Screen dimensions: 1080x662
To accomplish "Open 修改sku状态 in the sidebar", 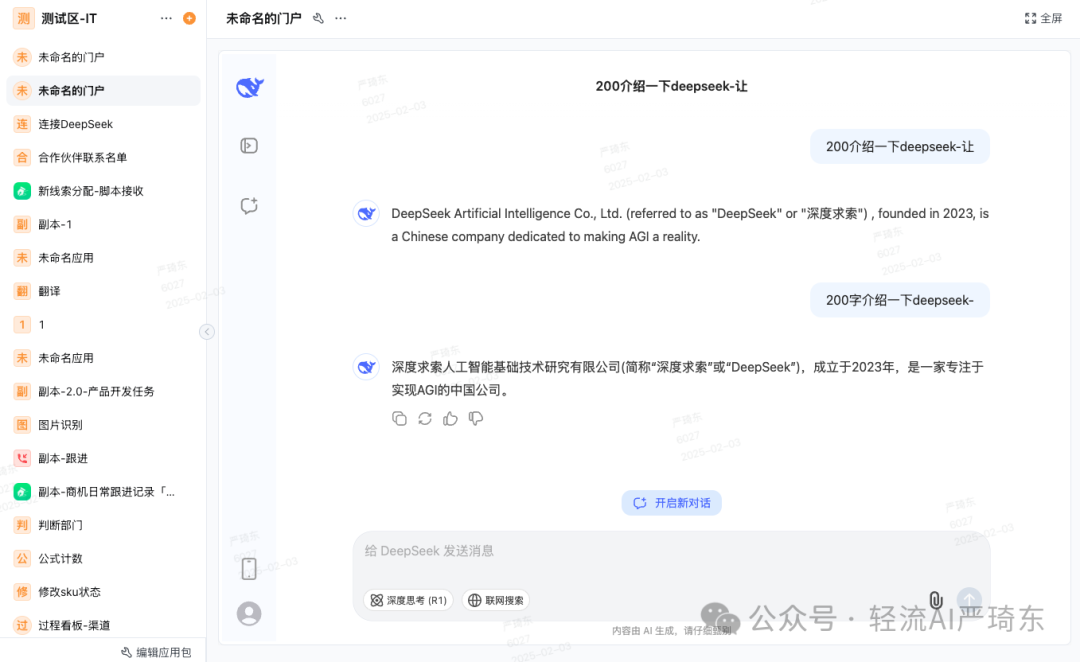I will [x=103, y=592].
